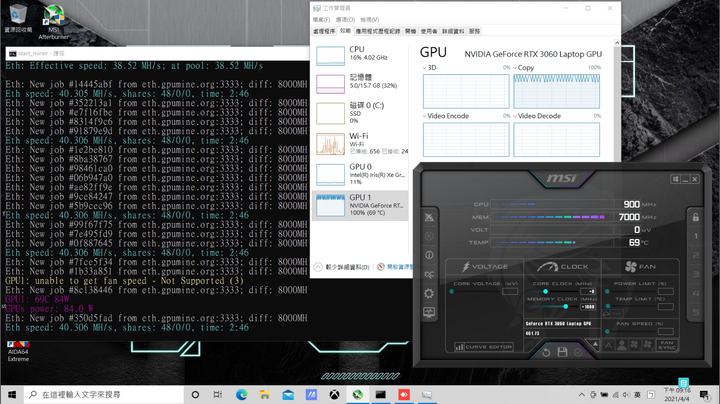Select Afterburner profile slot 2
The height and width of the screenshot is (404, 720).
[696, 255]
